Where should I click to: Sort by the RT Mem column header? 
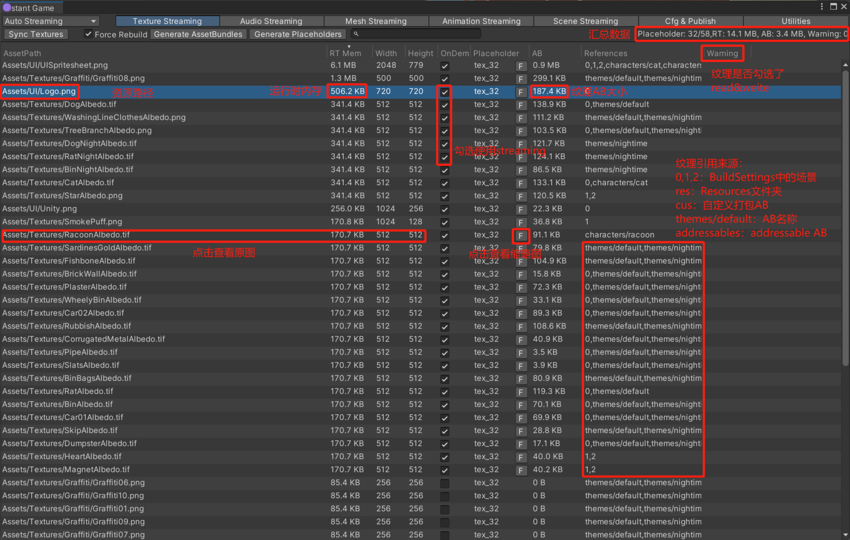[x=345, y=53]
